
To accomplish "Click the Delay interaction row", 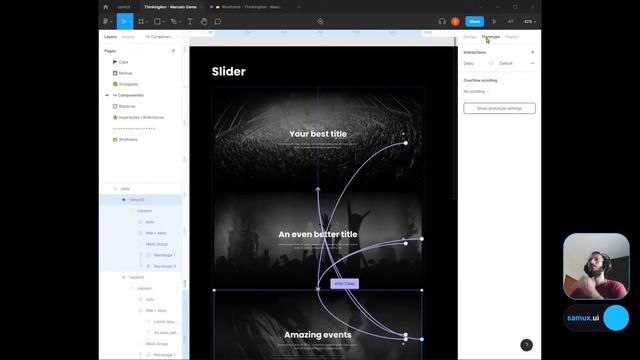I will click(x=500, y=63).
